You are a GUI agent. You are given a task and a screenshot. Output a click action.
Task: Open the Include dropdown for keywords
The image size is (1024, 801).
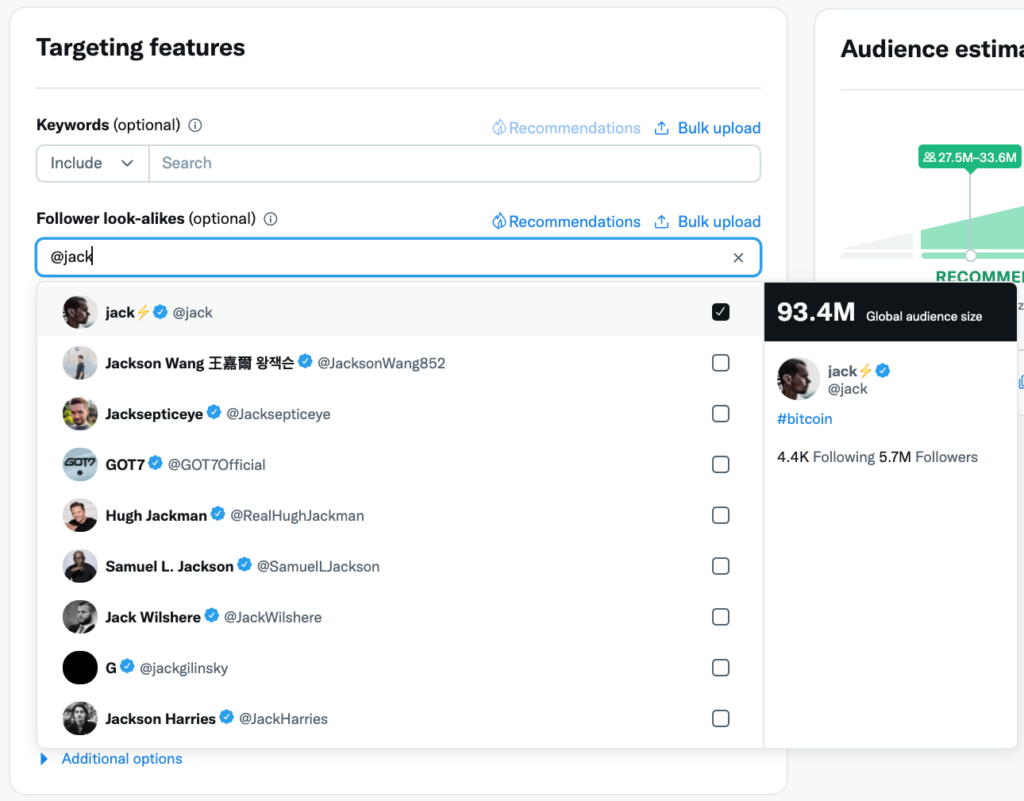coord(93,163)
